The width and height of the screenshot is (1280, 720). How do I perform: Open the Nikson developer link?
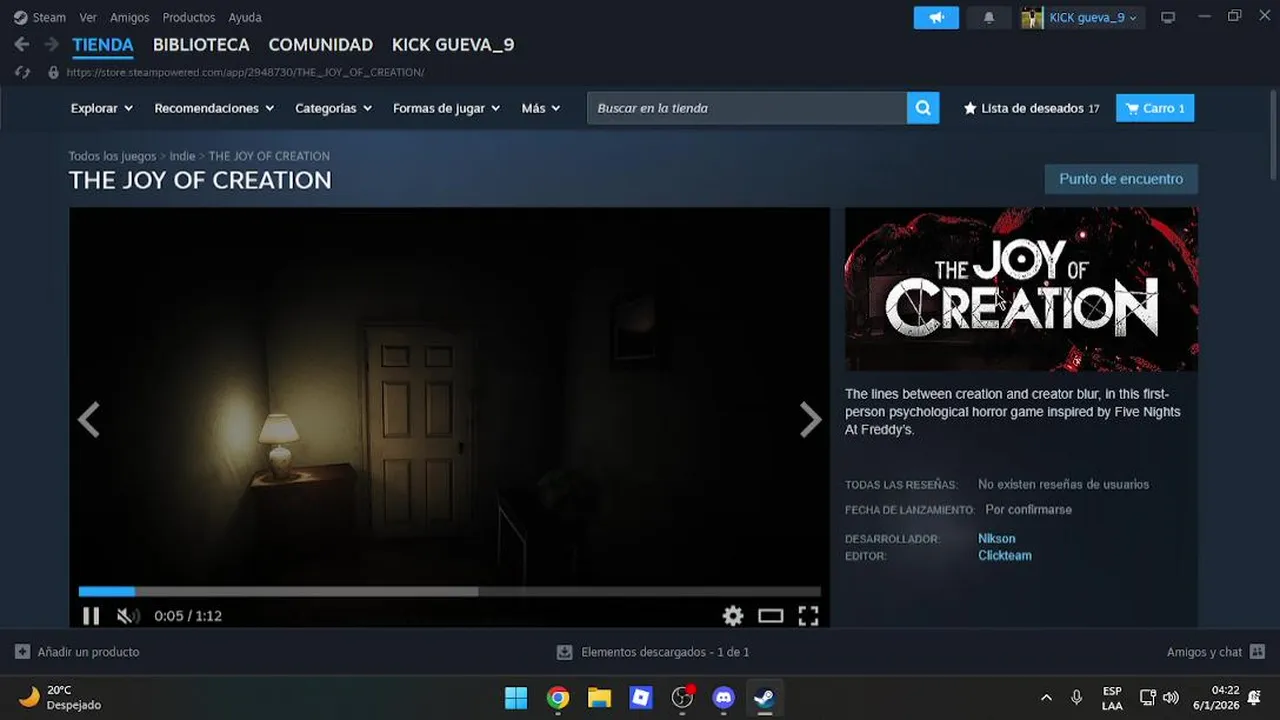[x=996, y=539]
